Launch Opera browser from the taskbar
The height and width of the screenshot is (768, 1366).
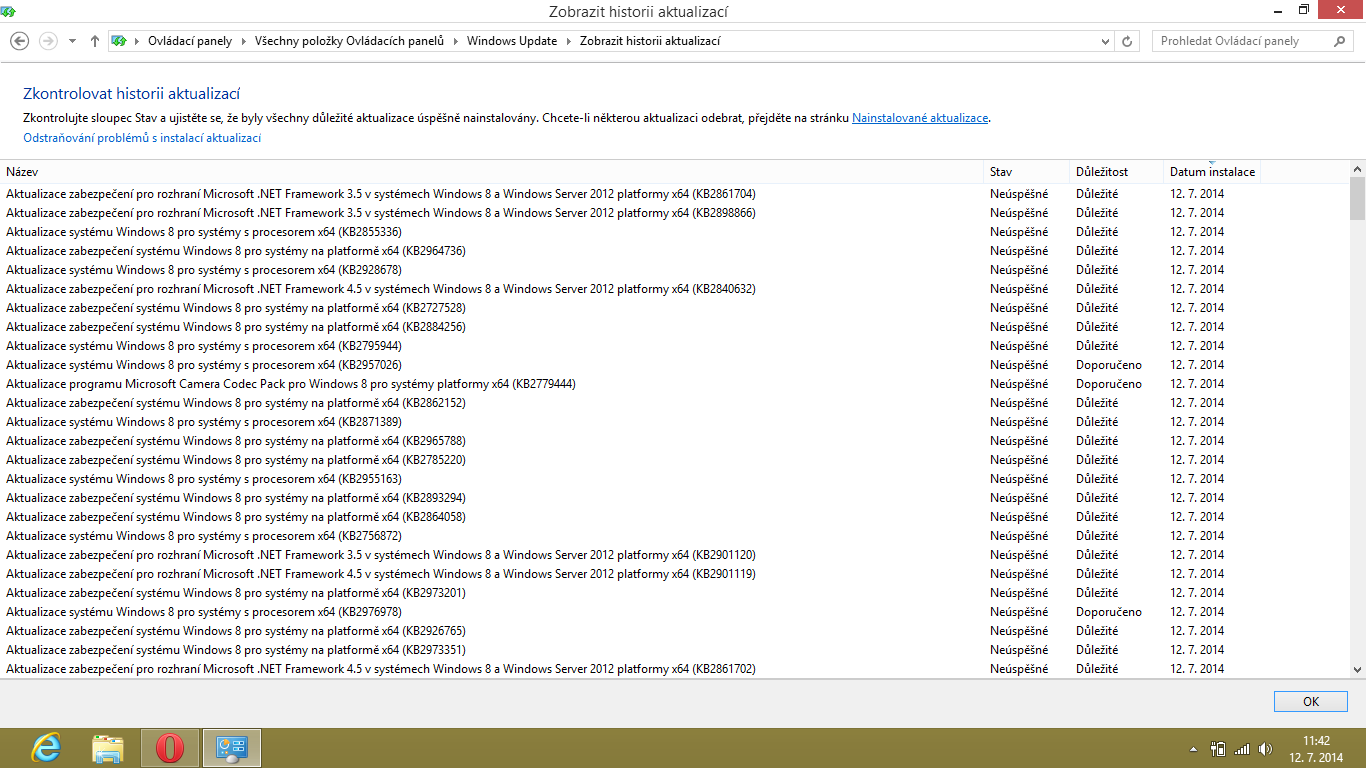[x=170, y=747]
